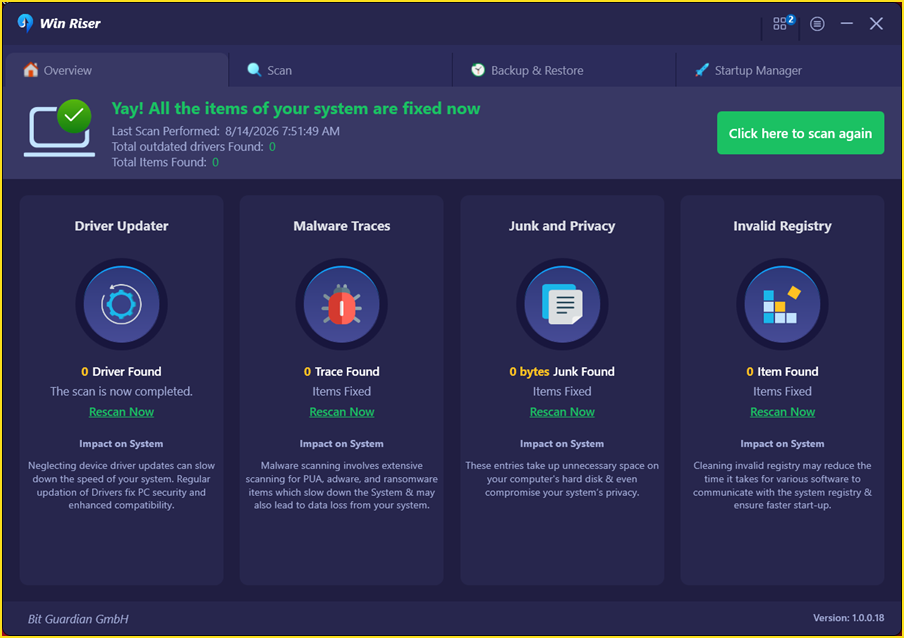Click the Invalid Registry blocks icon

(782, 304)
